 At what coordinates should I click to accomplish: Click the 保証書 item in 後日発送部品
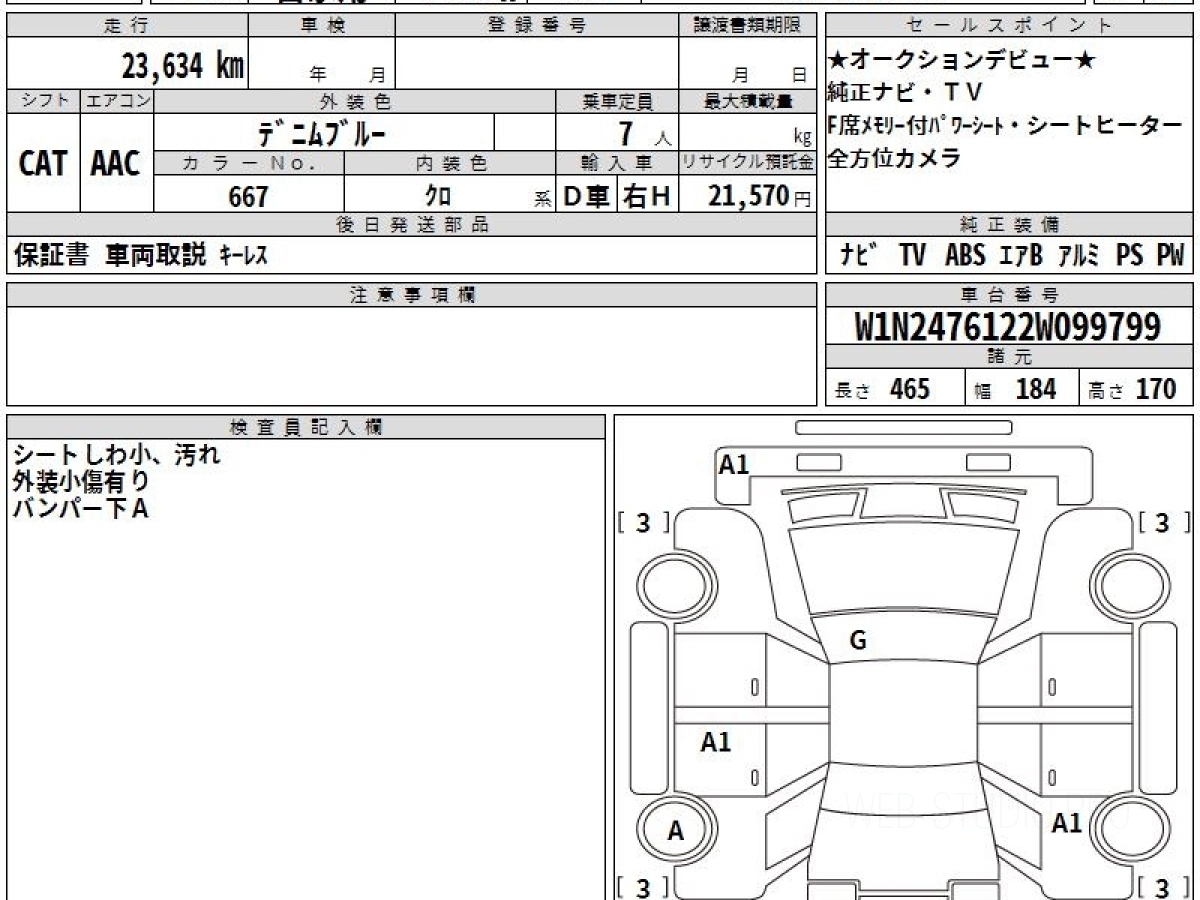pos(51,256)
